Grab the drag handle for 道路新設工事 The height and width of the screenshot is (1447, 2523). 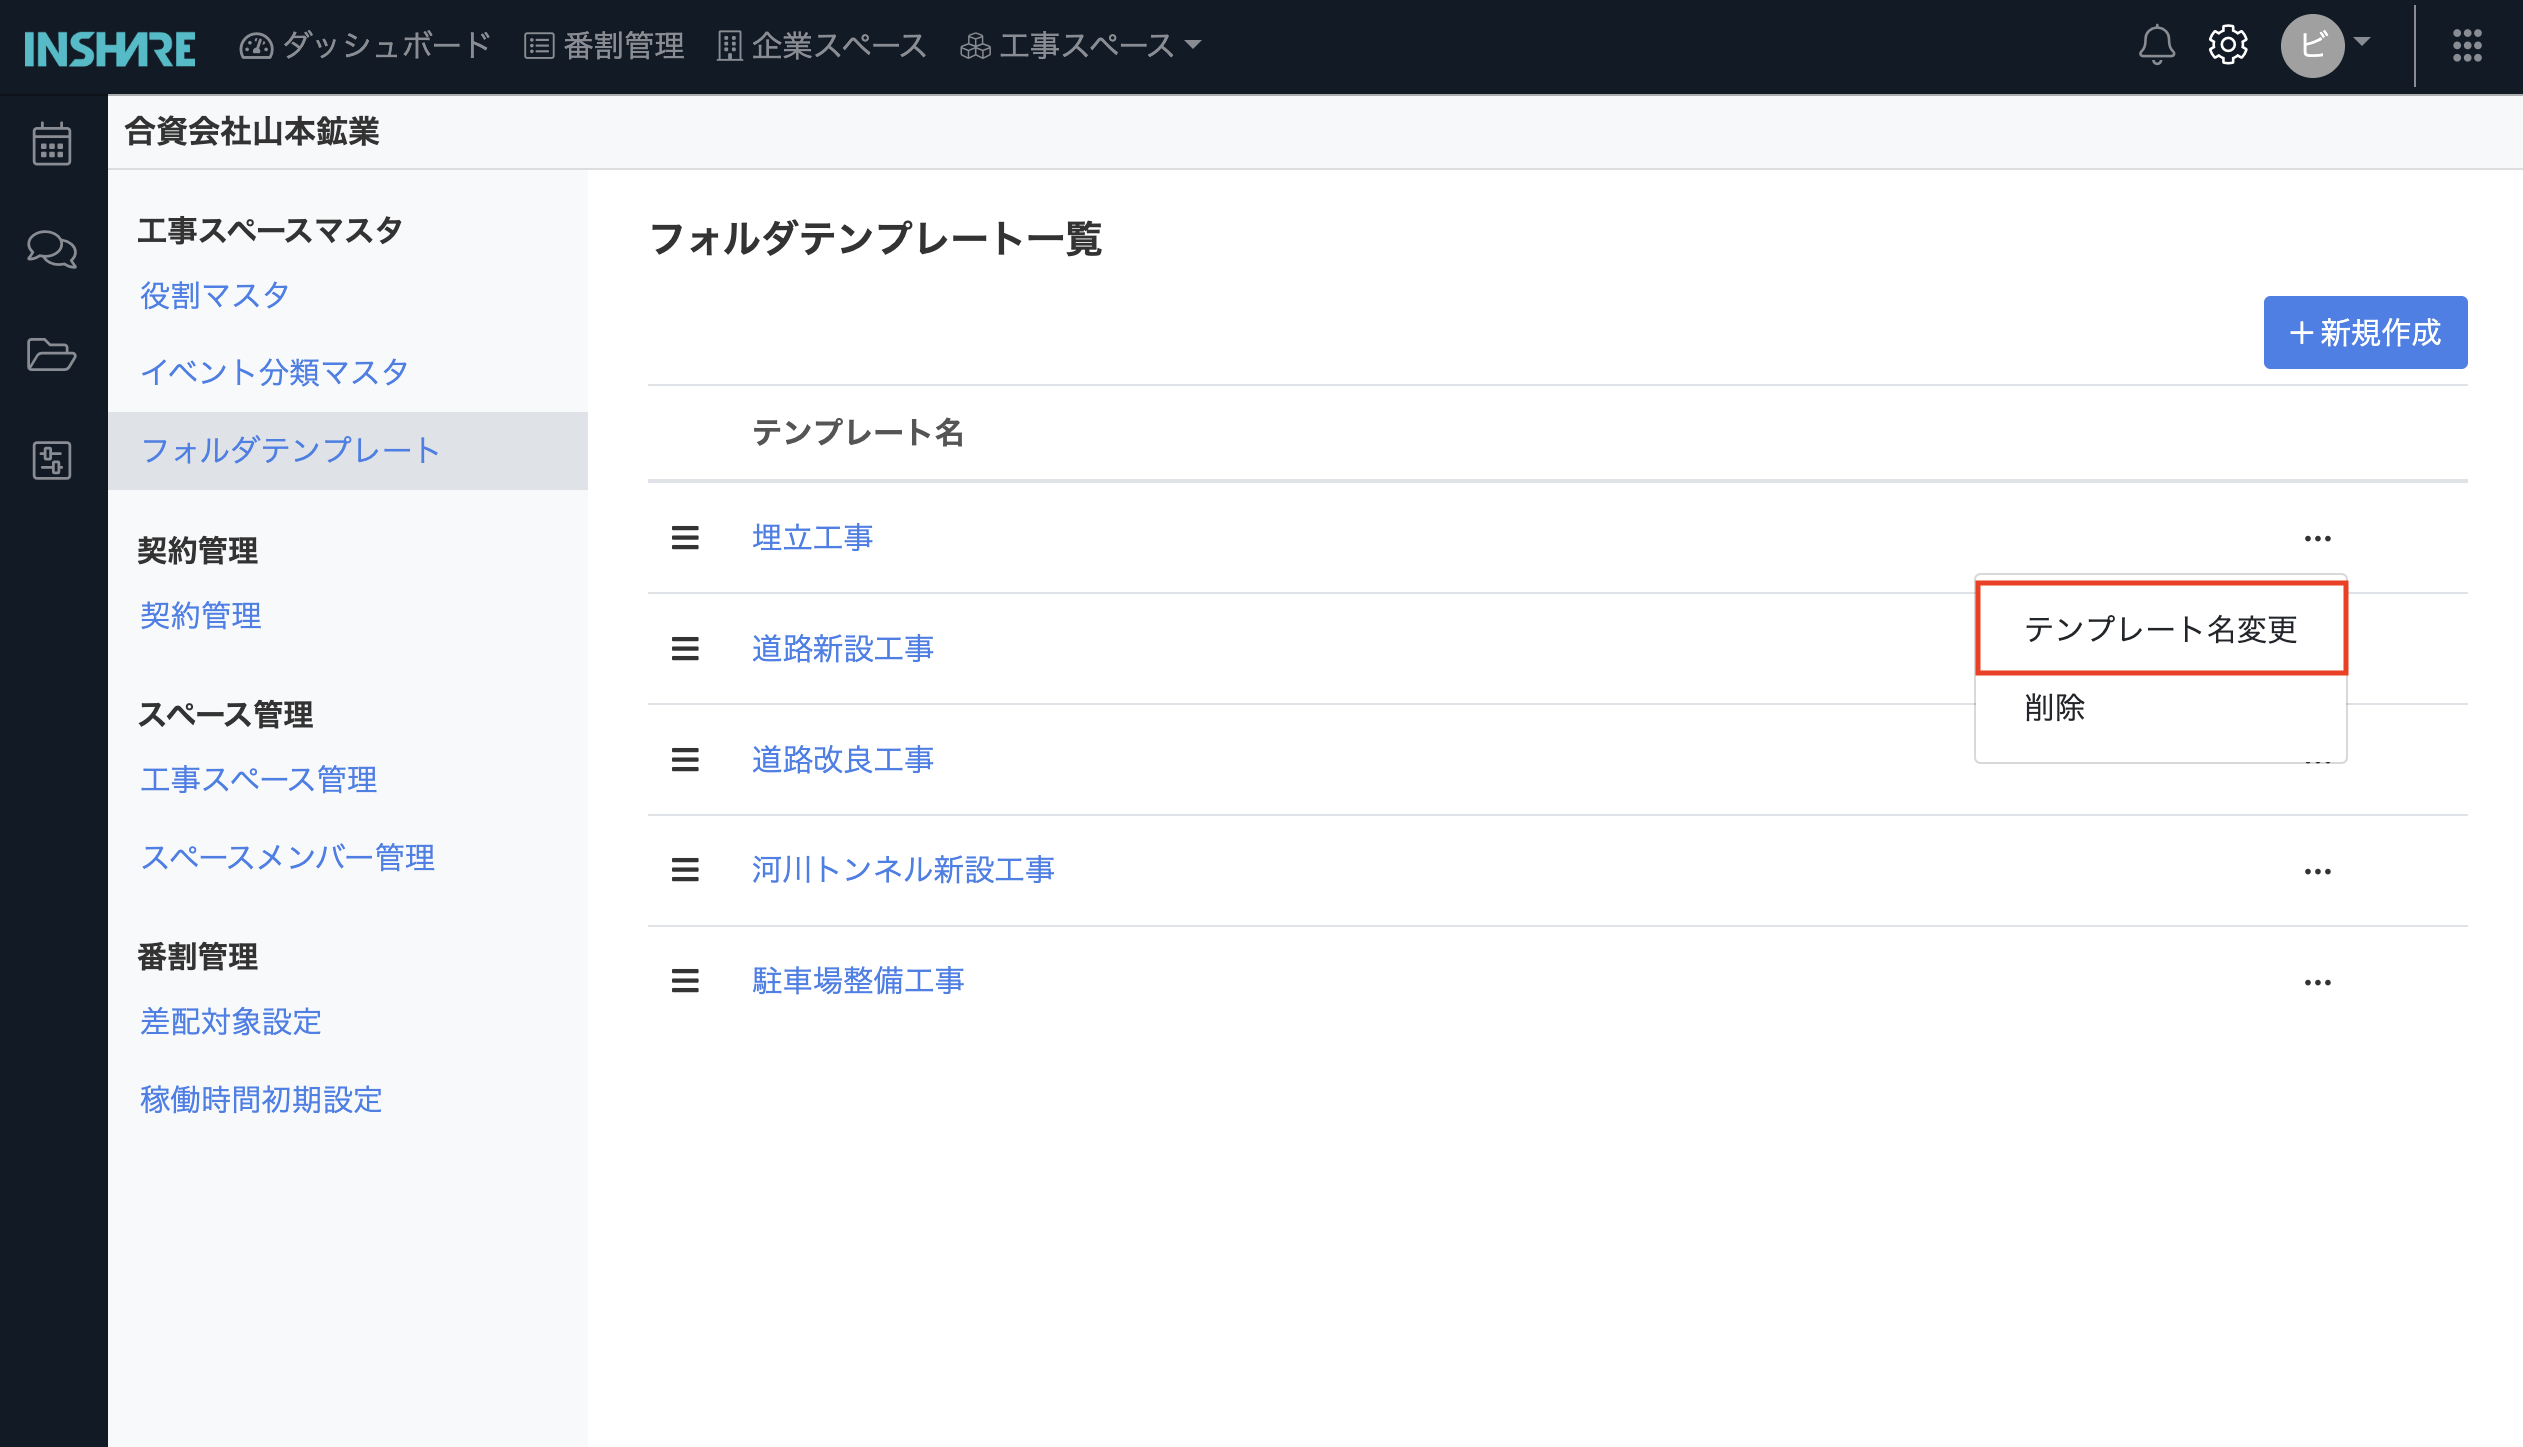(x=685, y=649)
